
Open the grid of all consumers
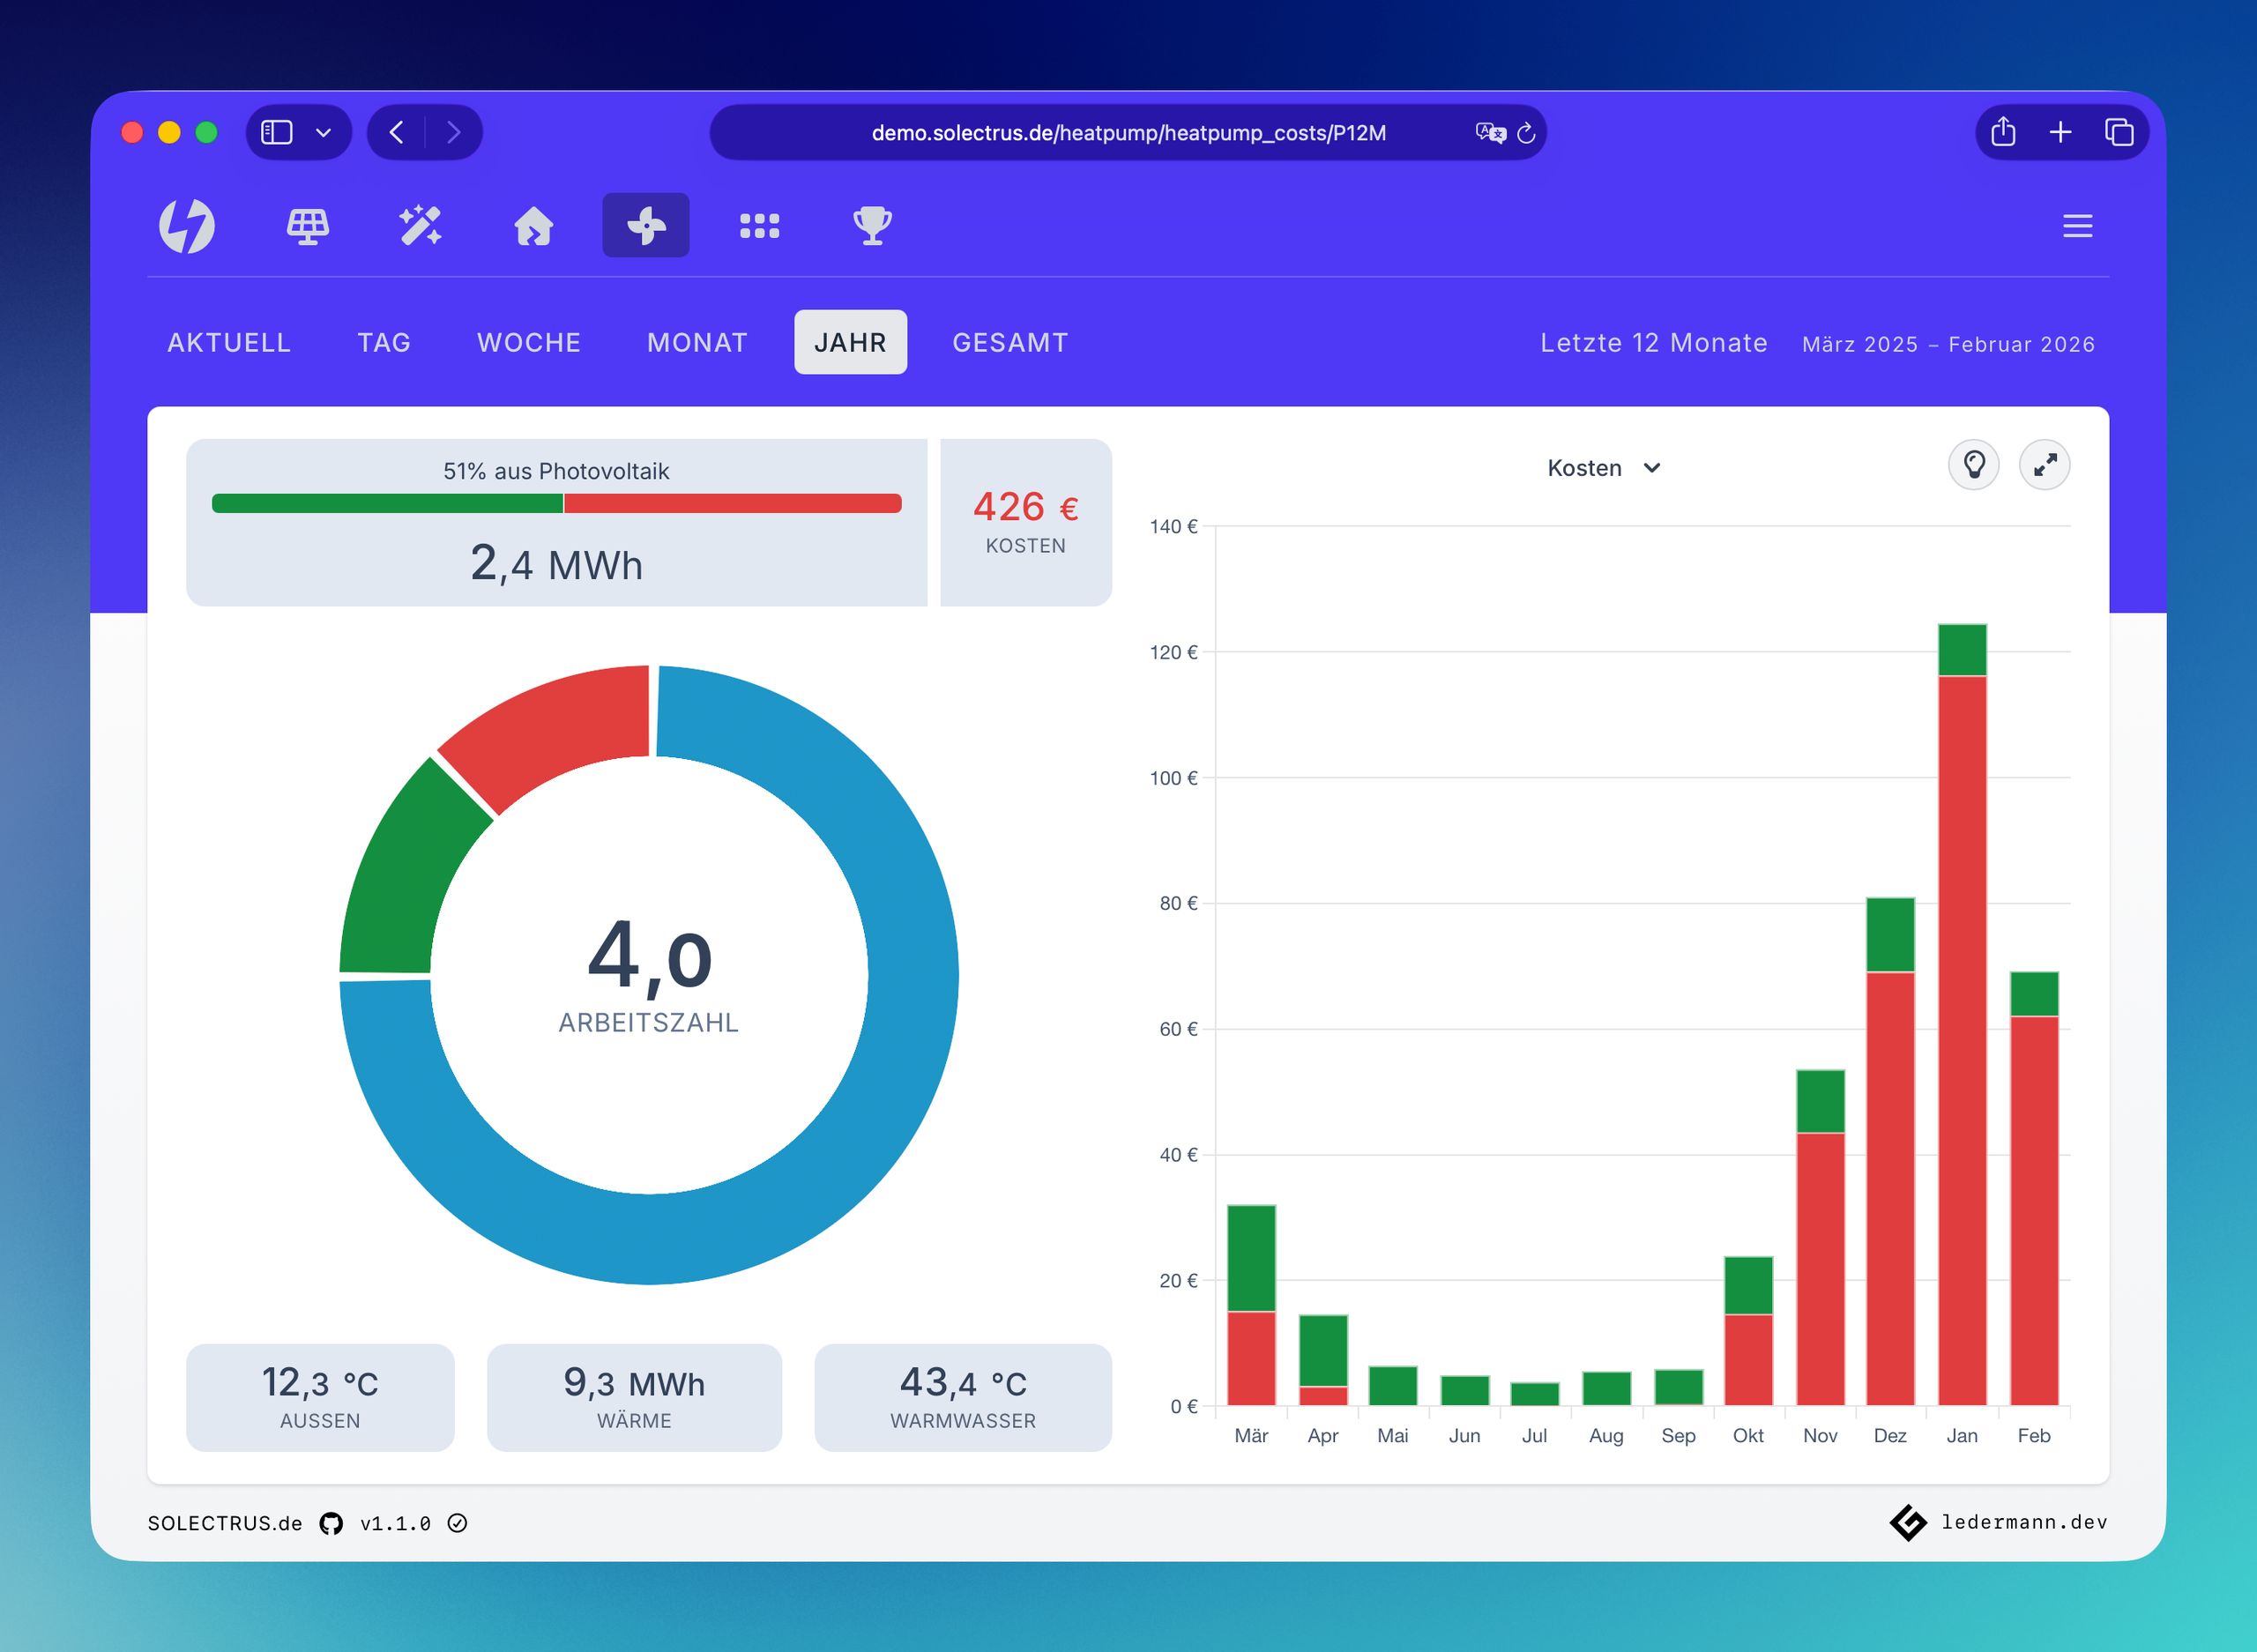[759, 226]
